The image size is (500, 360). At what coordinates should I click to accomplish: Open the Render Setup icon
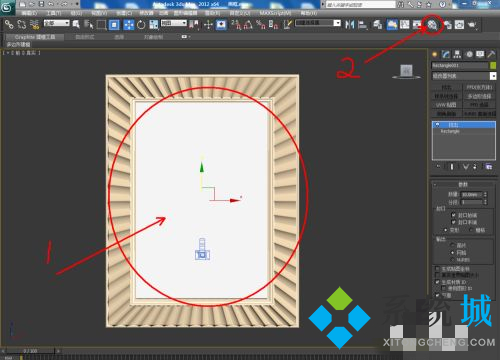pyautogui.click(x=447, y=25)
